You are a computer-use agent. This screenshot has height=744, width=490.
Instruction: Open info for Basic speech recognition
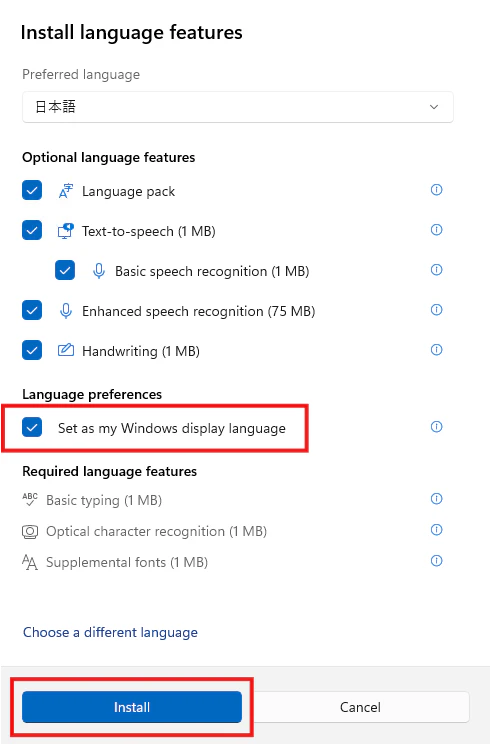point(436,270)
